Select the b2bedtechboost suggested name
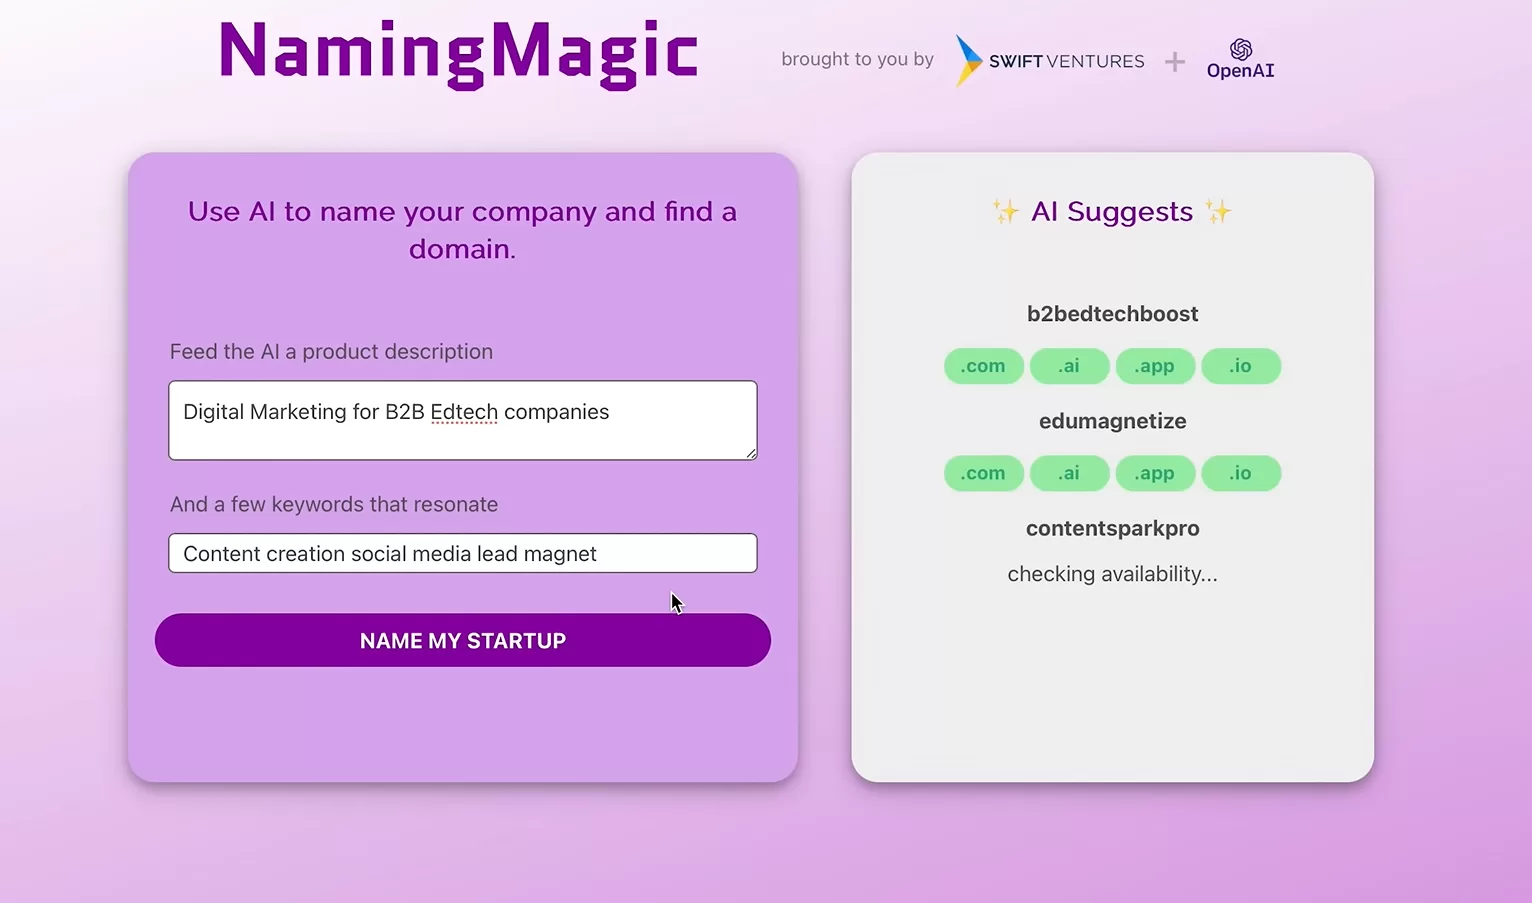 tap(1112, 314)
